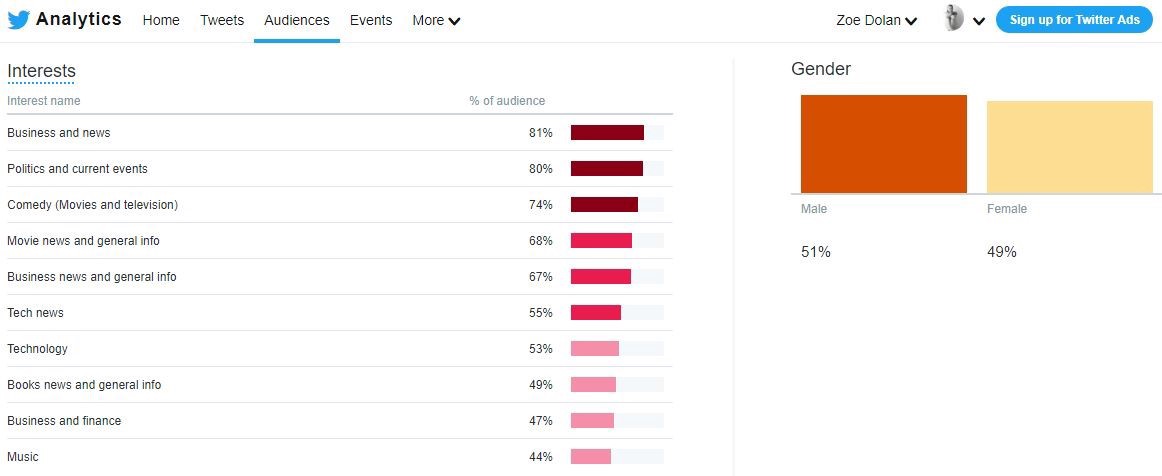1162x476 pixels.
Task: Click the Music interest percentage bar
Action: tap(591, 457)
